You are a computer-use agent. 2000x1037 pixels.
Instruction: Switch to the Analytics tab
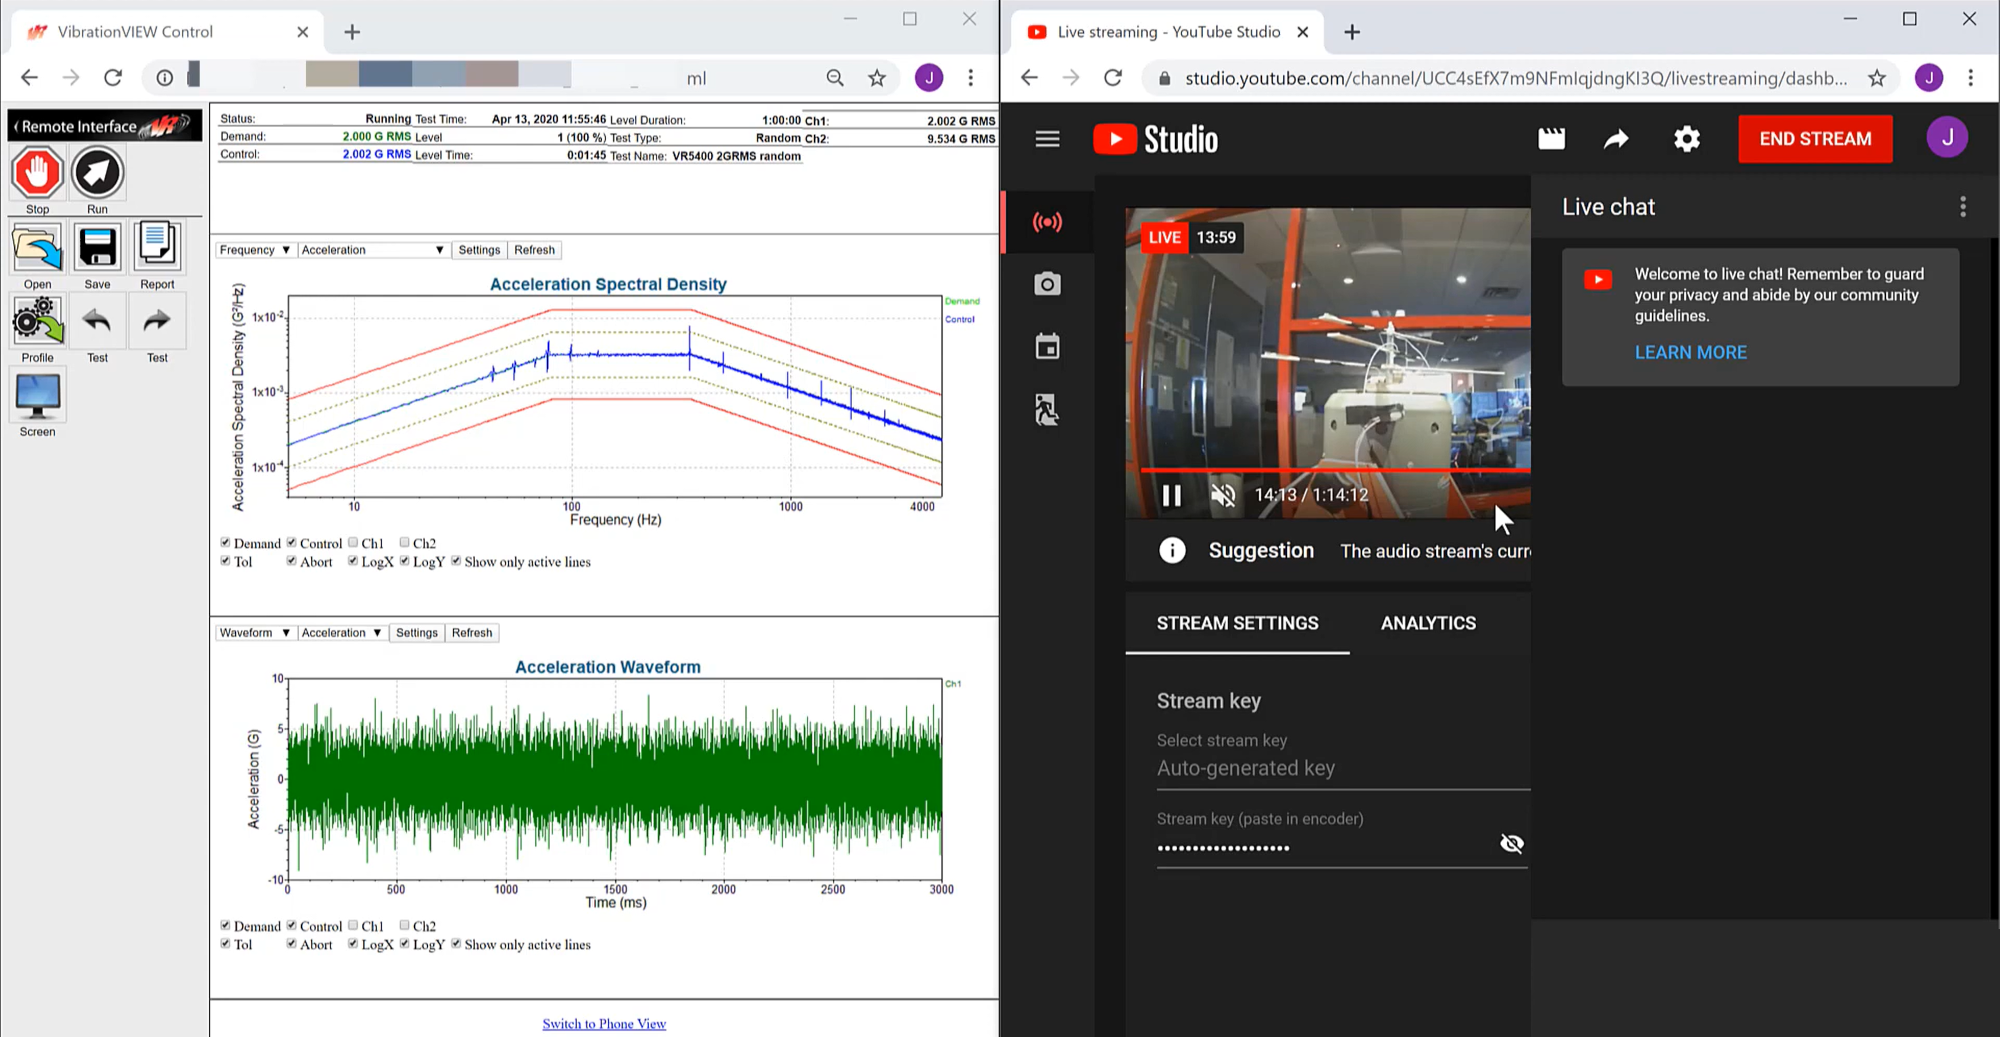pyautogui.click(x=1427, y=623)
